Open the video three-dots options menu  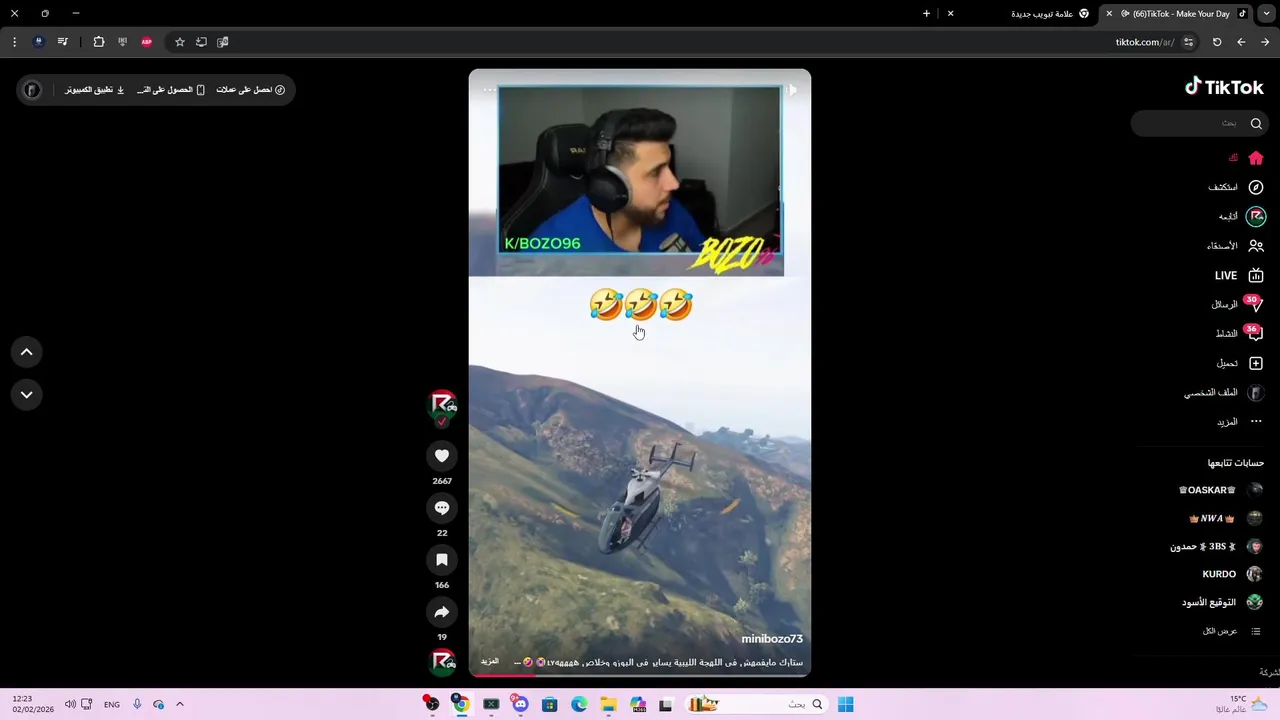click(489, 90)
